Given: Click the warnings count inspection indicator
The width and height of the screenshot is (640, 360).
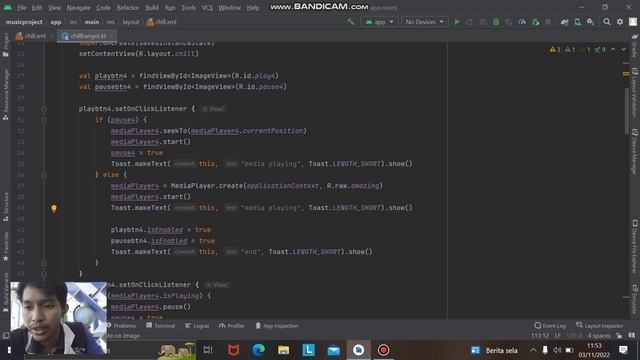Looking at the screenshot, I should [555, 49].
